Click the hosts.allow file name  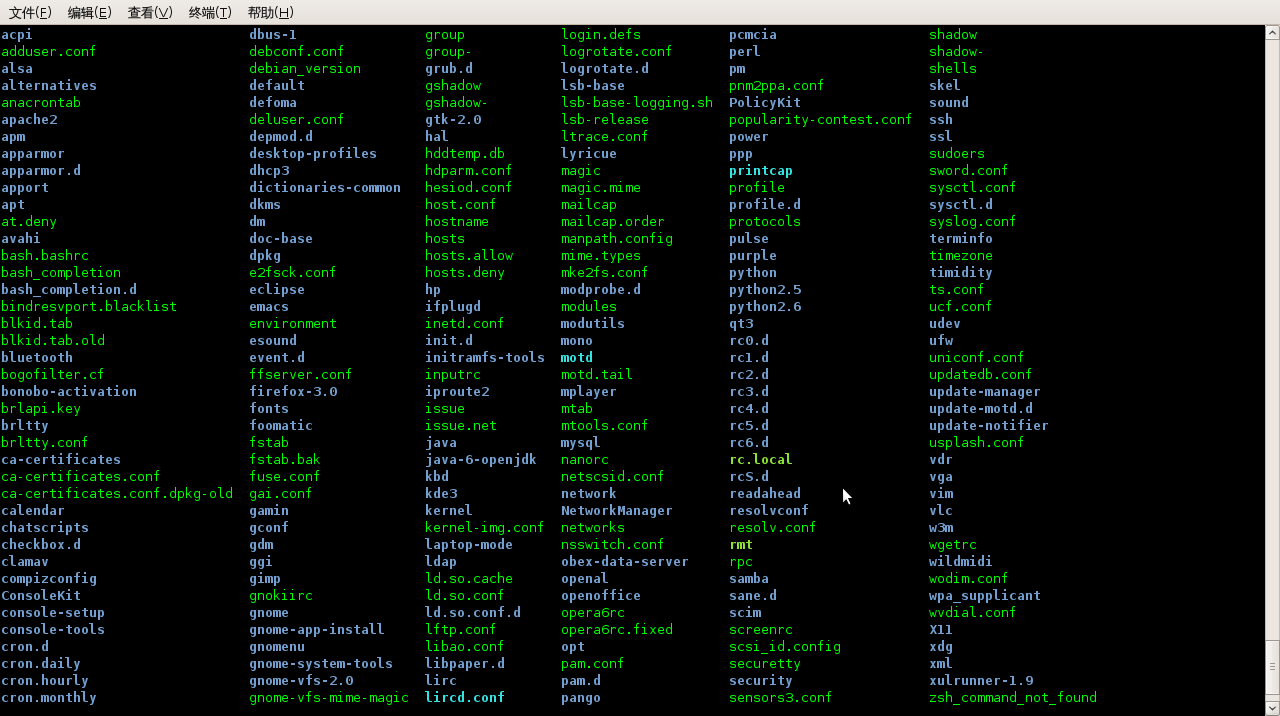[x=469, y=255]
